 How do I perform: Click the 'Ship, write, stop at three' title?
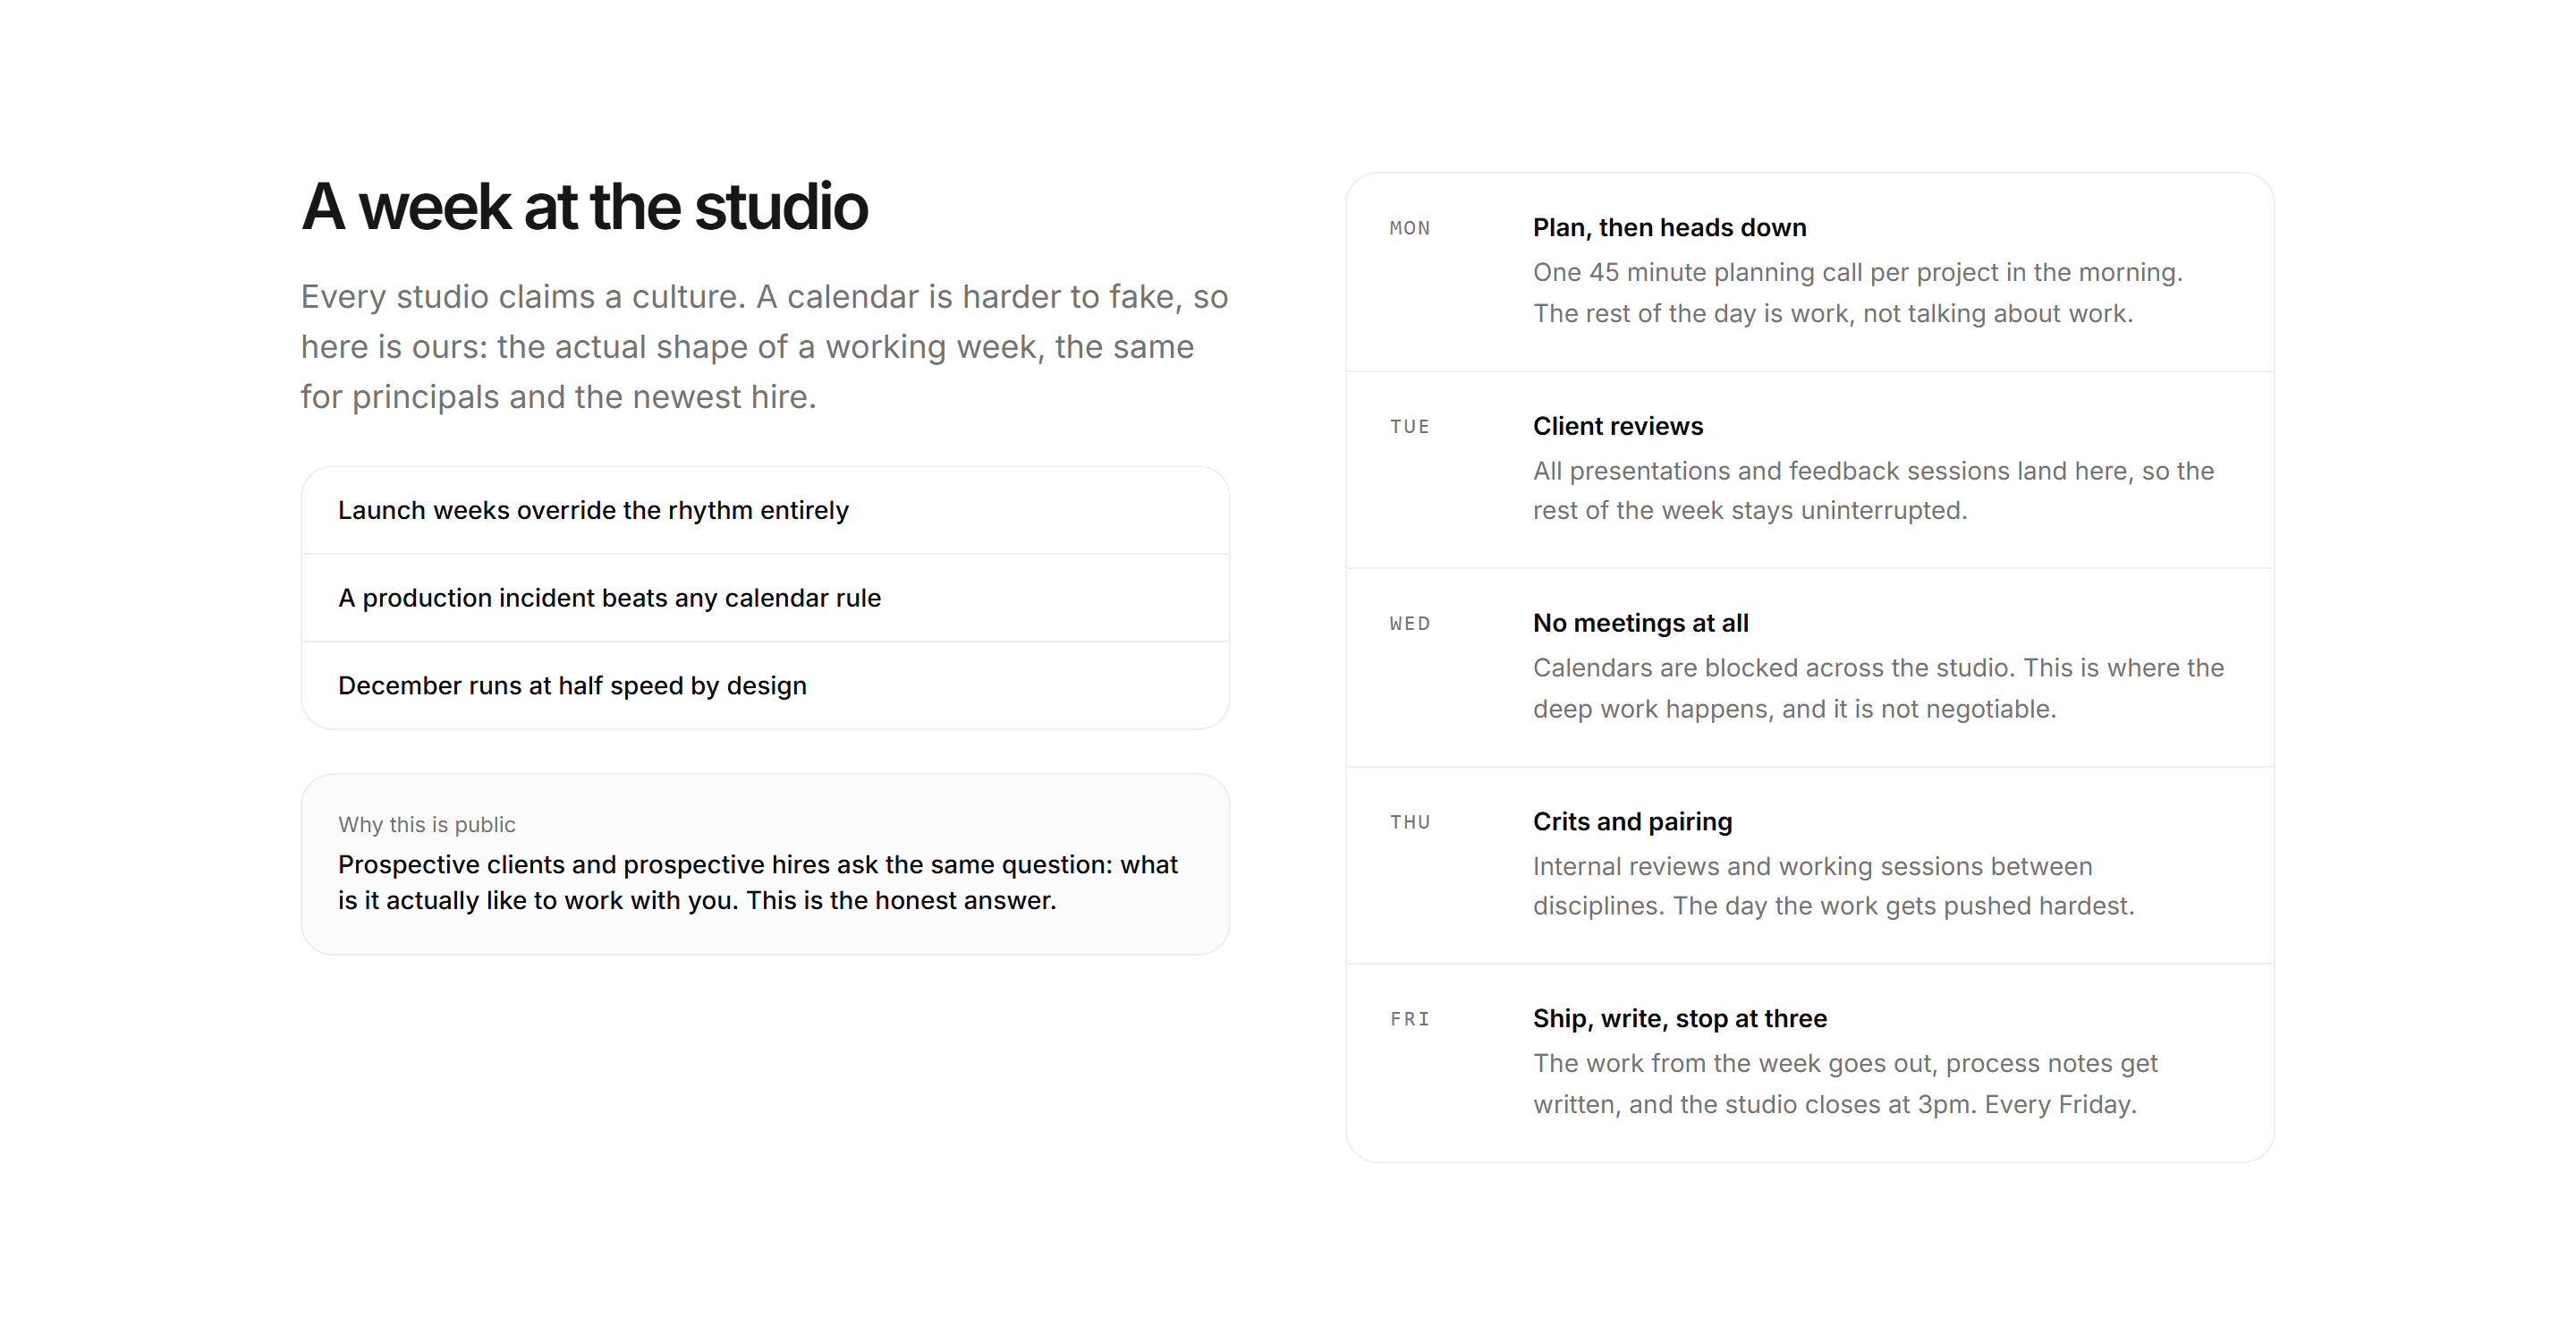point(1679,1019)
